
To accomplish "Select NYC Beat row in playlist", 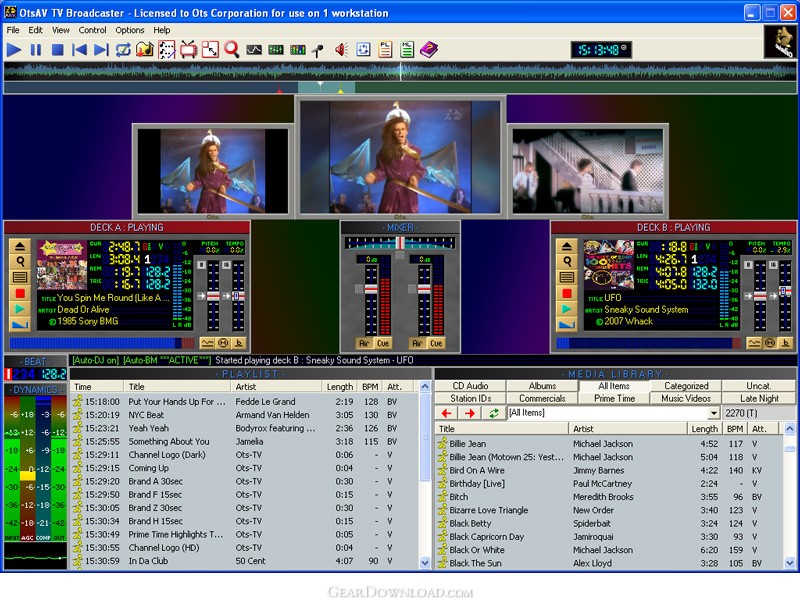I will [245, 415].
